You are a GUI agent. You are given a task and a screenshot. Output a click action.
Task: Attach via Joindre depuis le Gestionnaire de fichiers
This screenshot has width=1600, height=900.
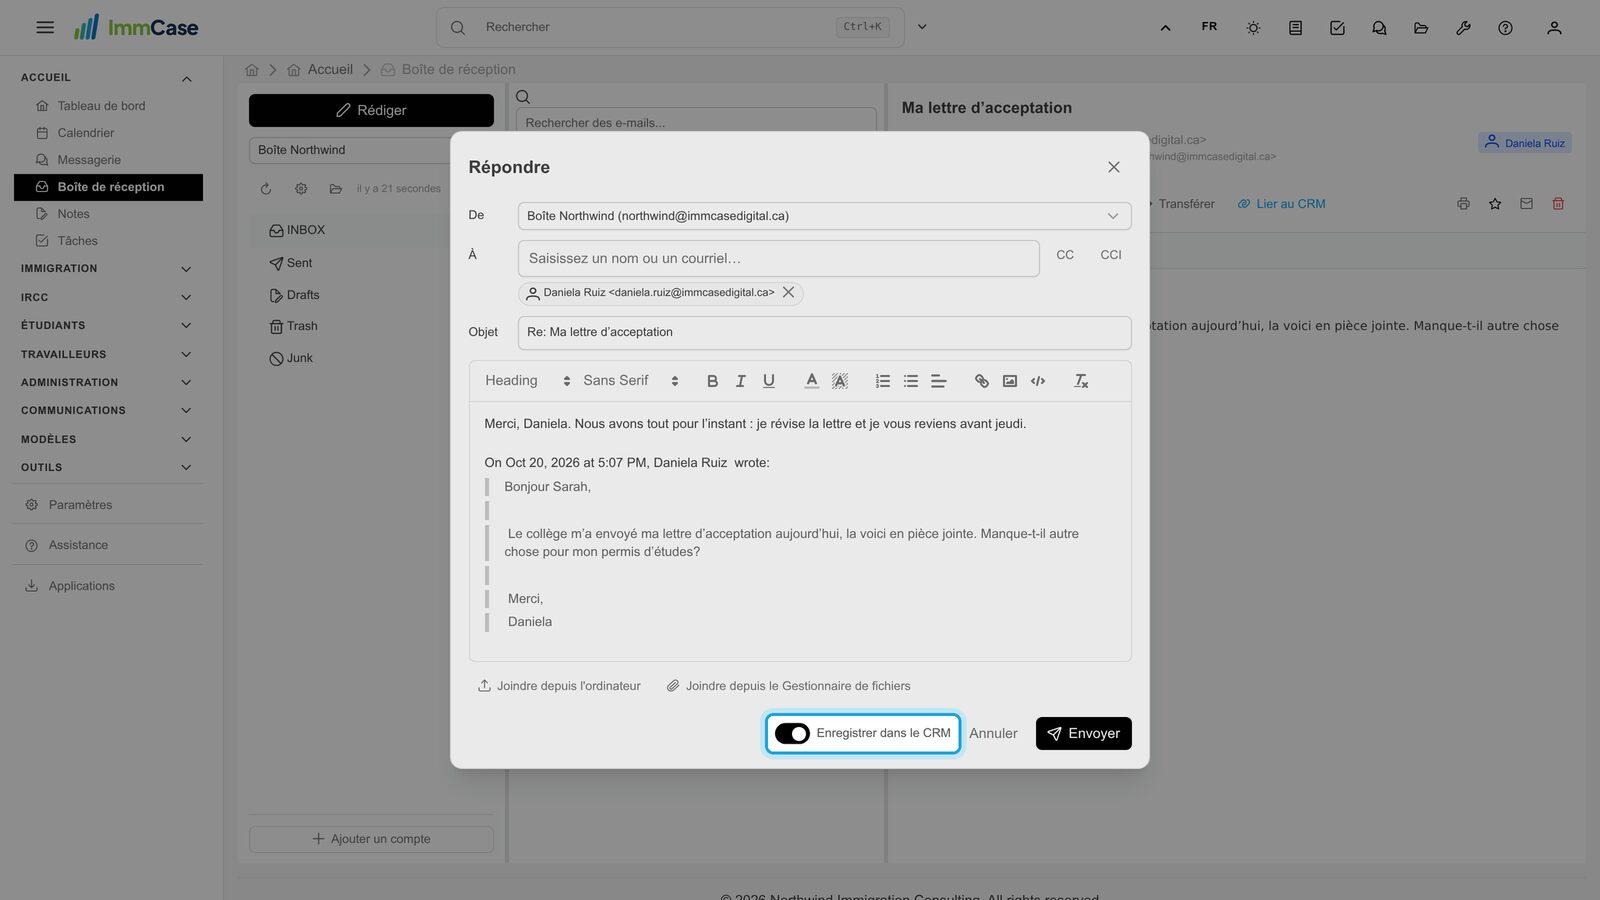click(788, 686)
